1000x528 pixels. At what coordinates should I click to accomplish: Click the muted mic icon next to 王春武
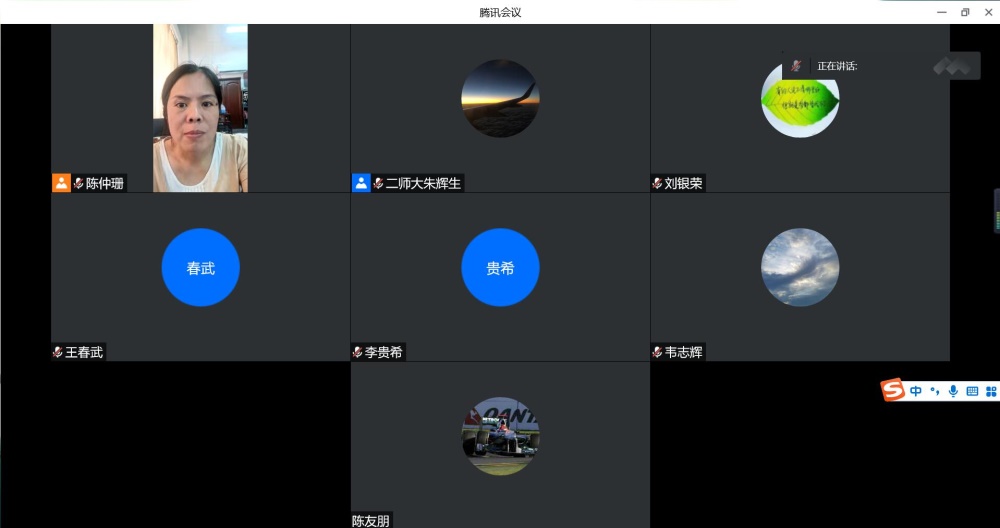point(58,353)
